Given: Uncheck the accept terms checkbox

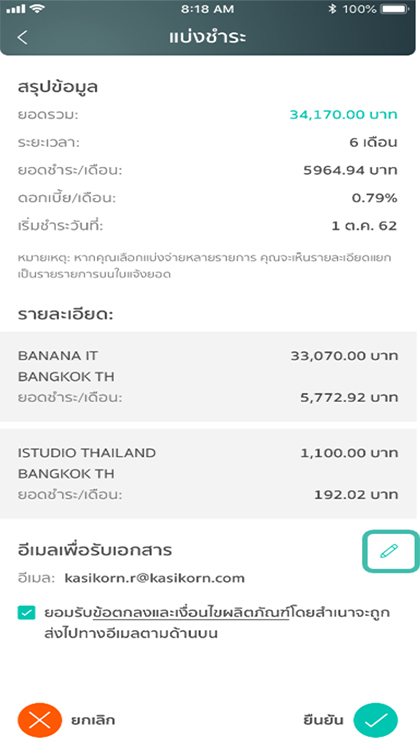Looking at the screenshot, I should click(26, 613).
